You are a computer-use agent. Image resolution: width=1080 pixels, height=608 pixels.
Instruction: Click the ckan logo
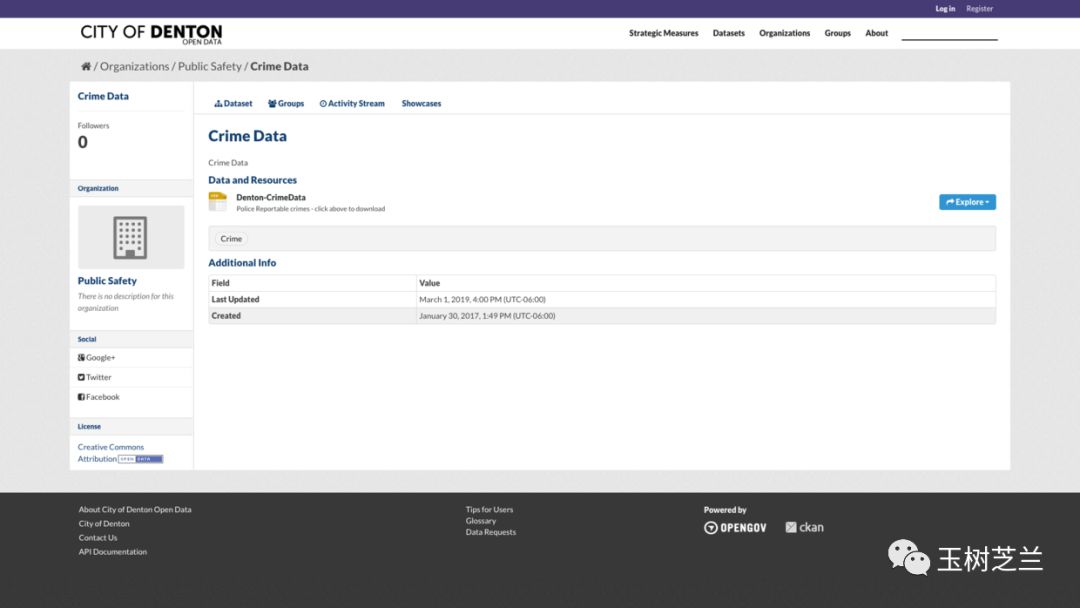pos(804,527)
